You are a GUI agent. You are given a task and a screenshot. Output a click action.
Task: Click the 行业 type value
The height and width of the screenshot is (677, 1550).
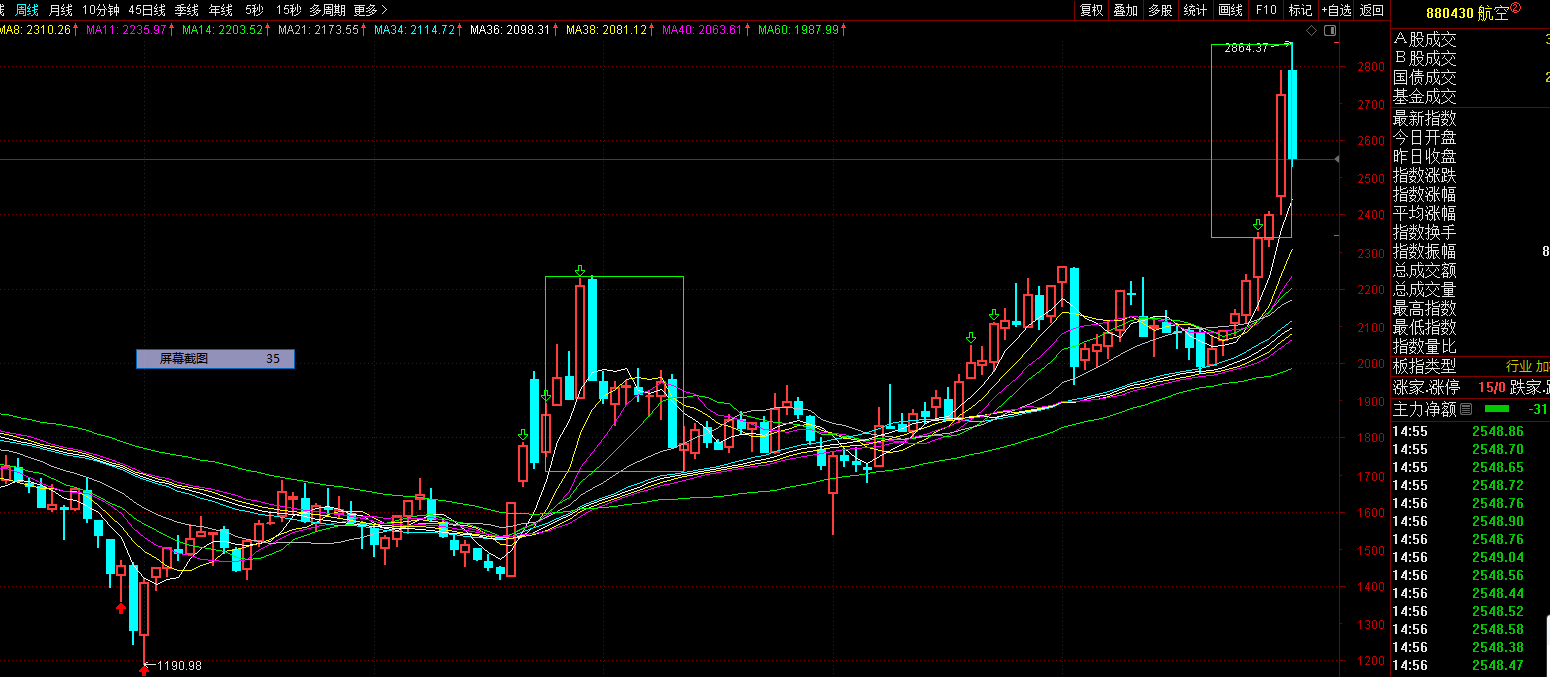[x=1520, y=367]
